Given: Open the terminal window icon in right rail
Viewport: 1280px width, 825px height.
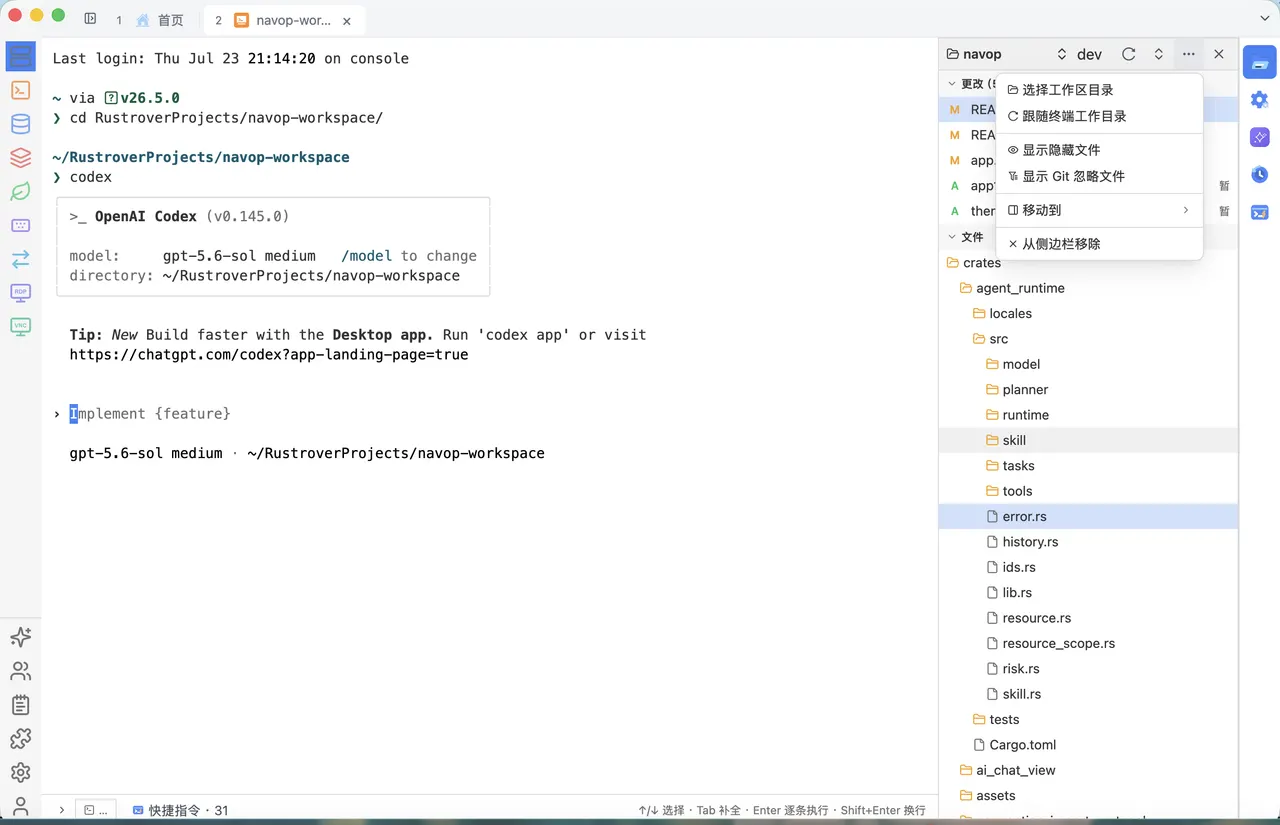Looking at the screenshot, I should tap(1260, 212).
